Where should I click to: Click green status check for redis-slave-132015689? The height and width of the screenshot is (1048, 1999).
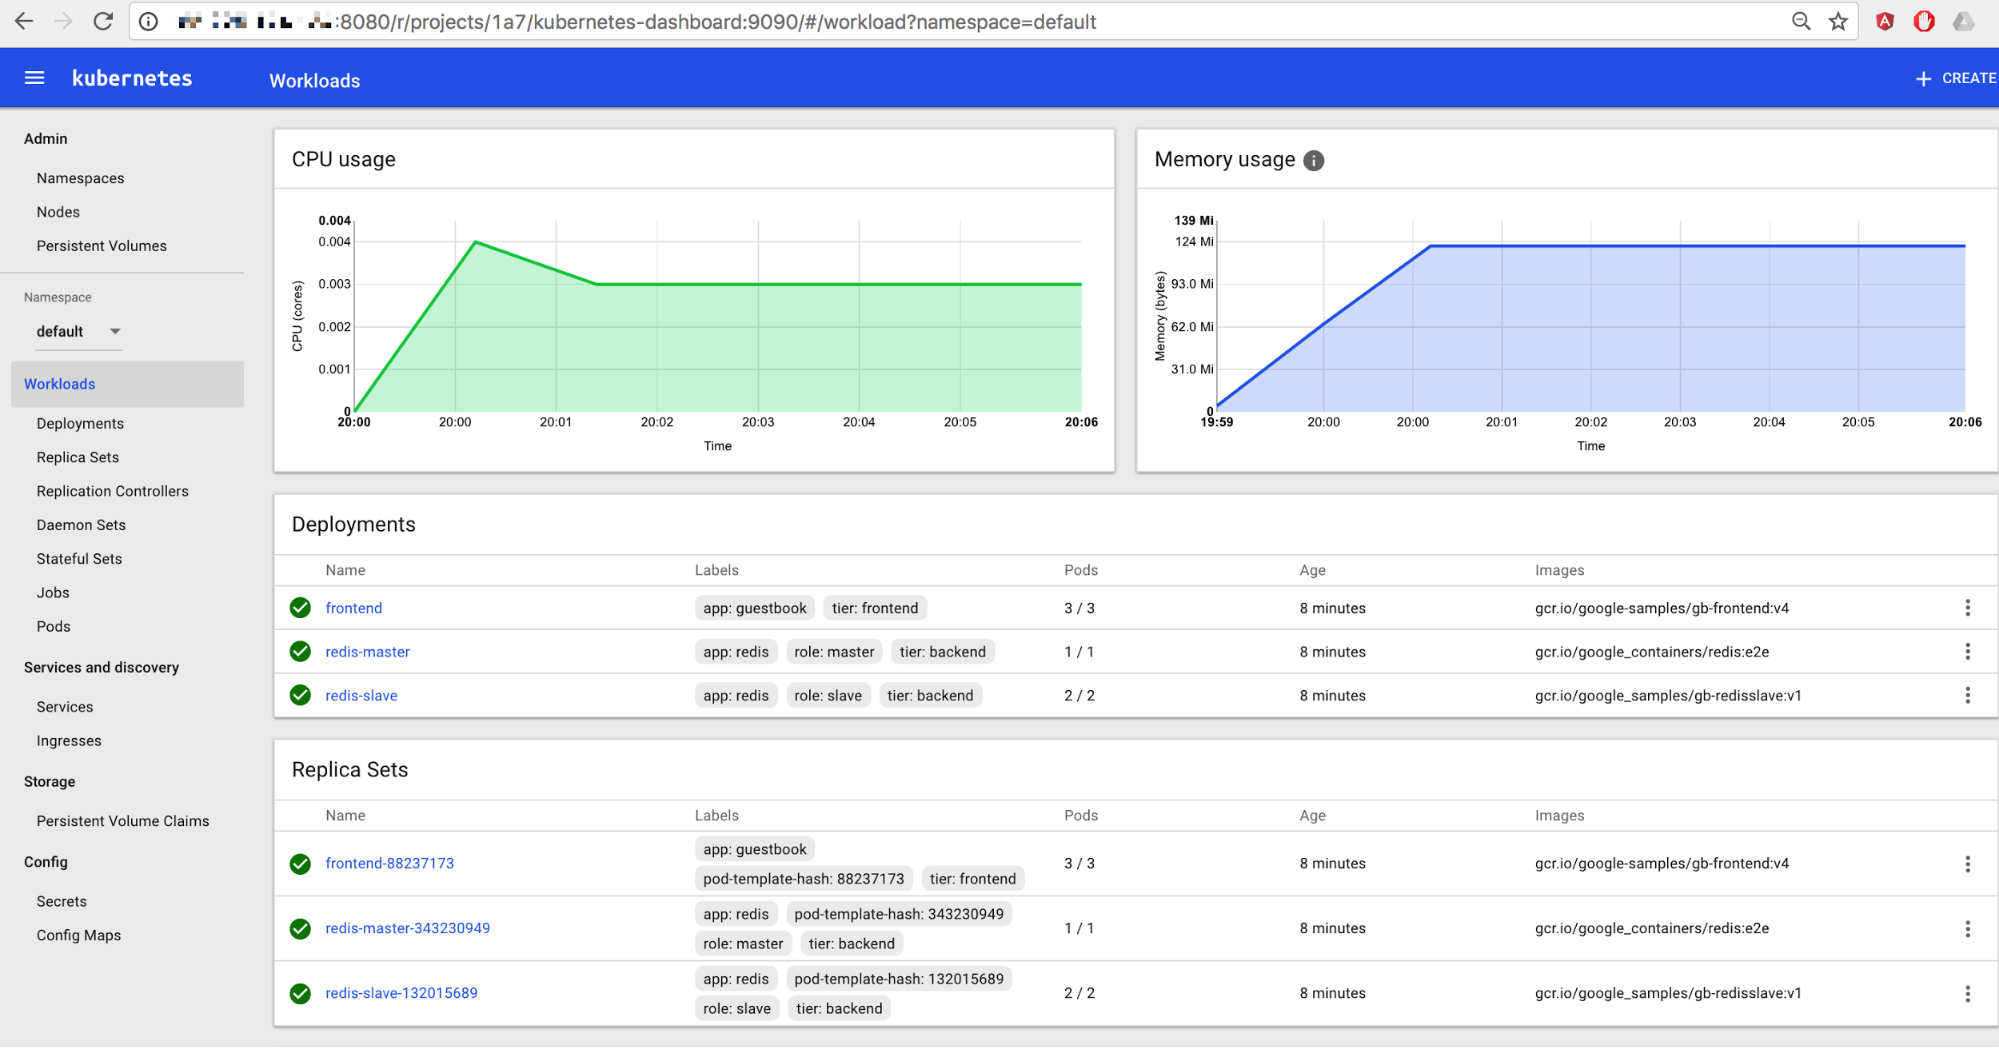coord(300,994)
